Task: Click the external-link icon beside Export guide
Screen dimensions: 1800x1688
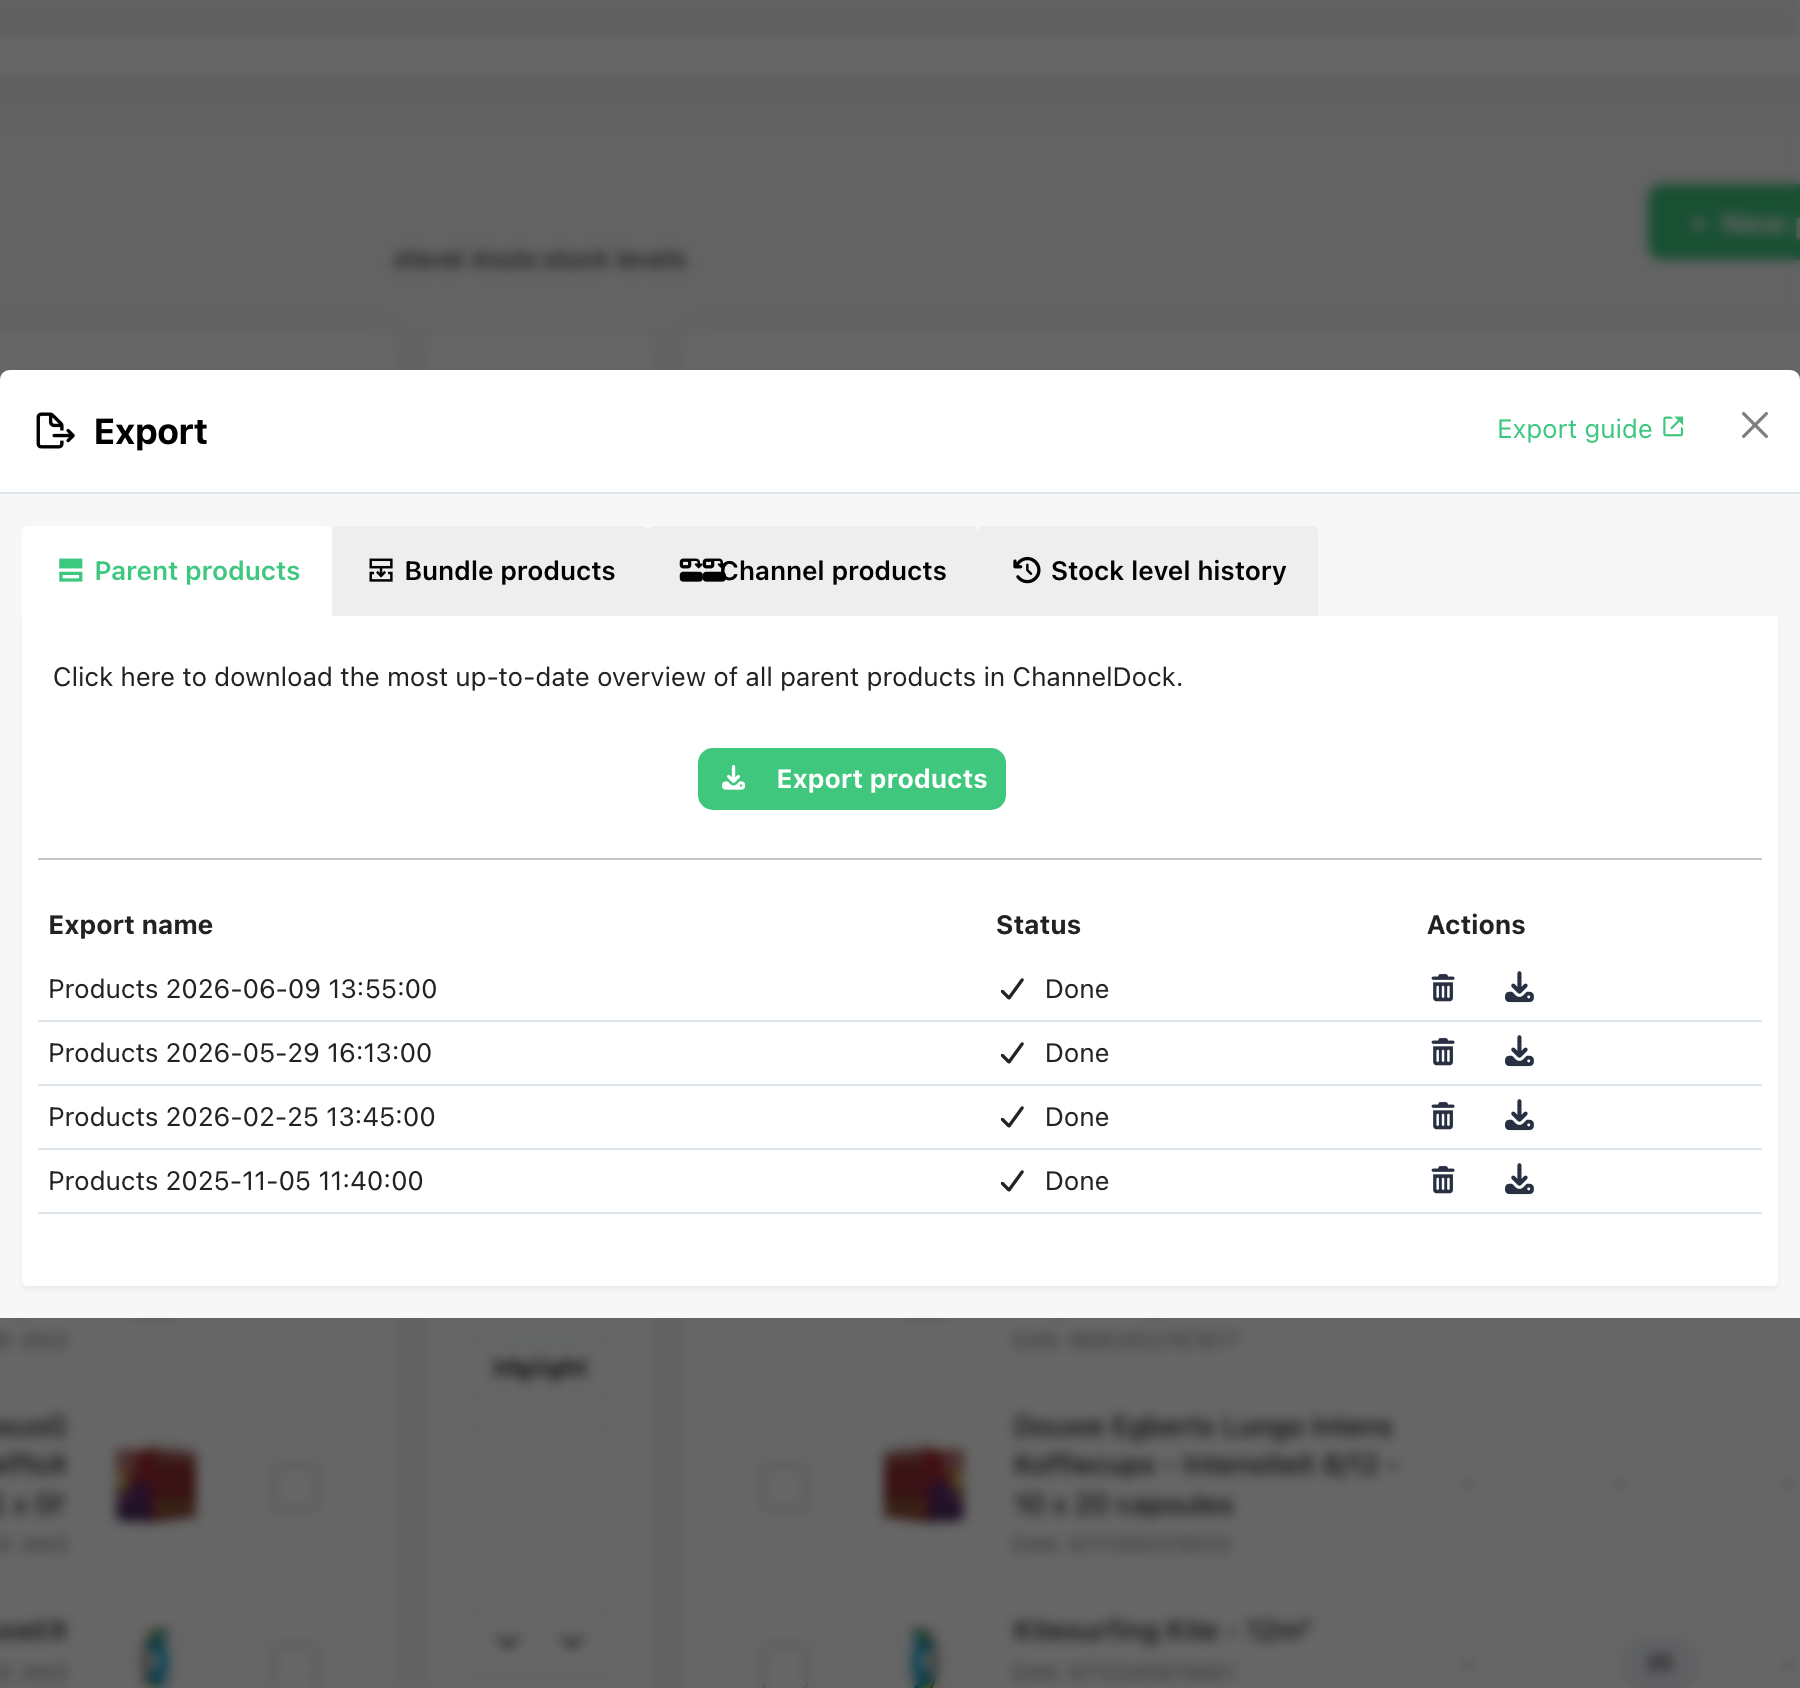Action: pos(1673,427)
